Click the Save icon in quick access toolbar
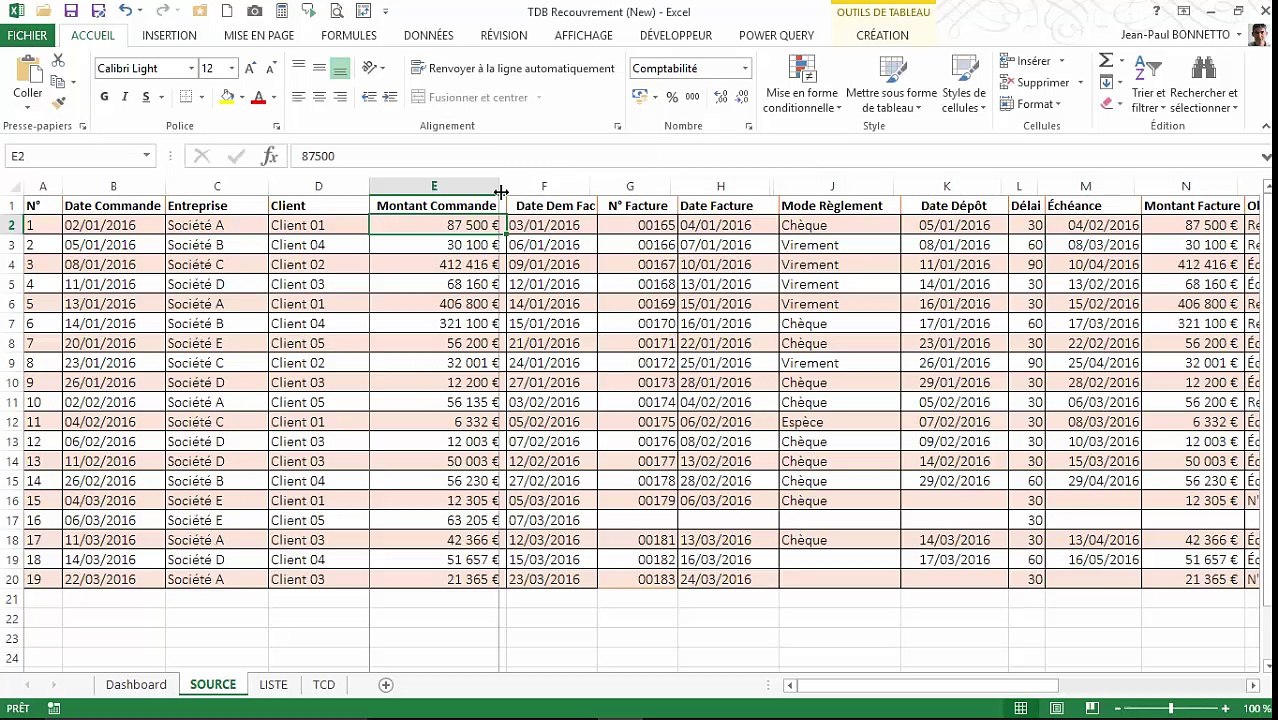 point(71,11)
